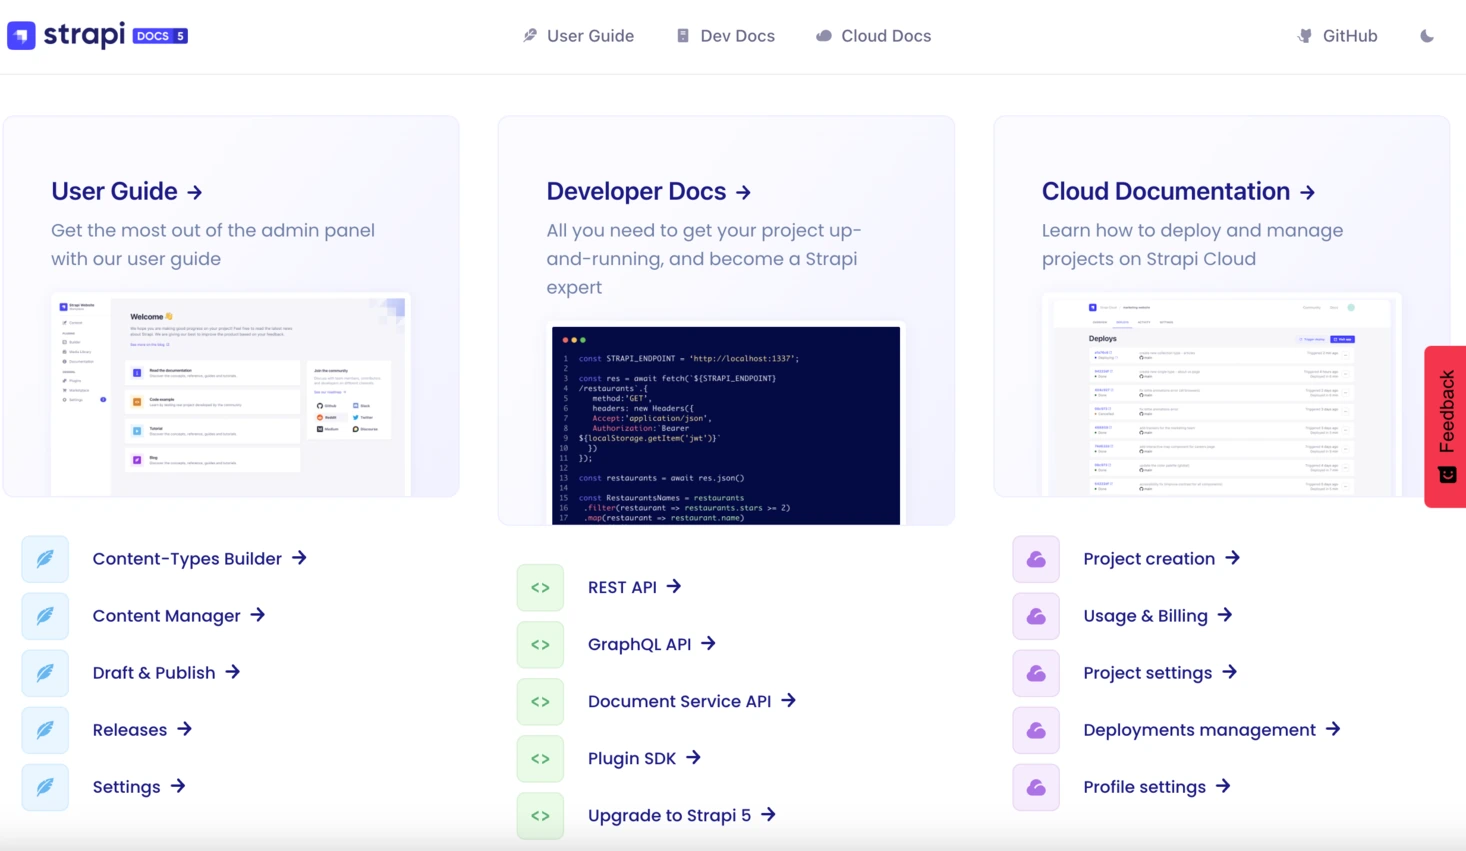Click cloud icon next to Project settings
Image resolution: width=1466 pixels, height=851 pixels.
click(1036, 673)
